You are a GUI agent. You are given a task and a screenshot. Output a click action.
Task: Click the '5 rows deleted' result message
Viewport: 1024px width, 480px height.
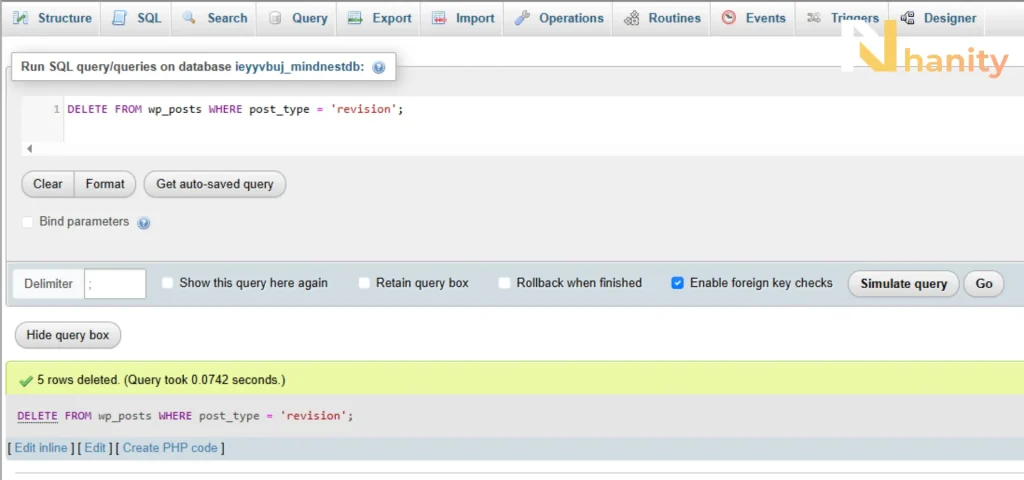click(x=161, y=379)
